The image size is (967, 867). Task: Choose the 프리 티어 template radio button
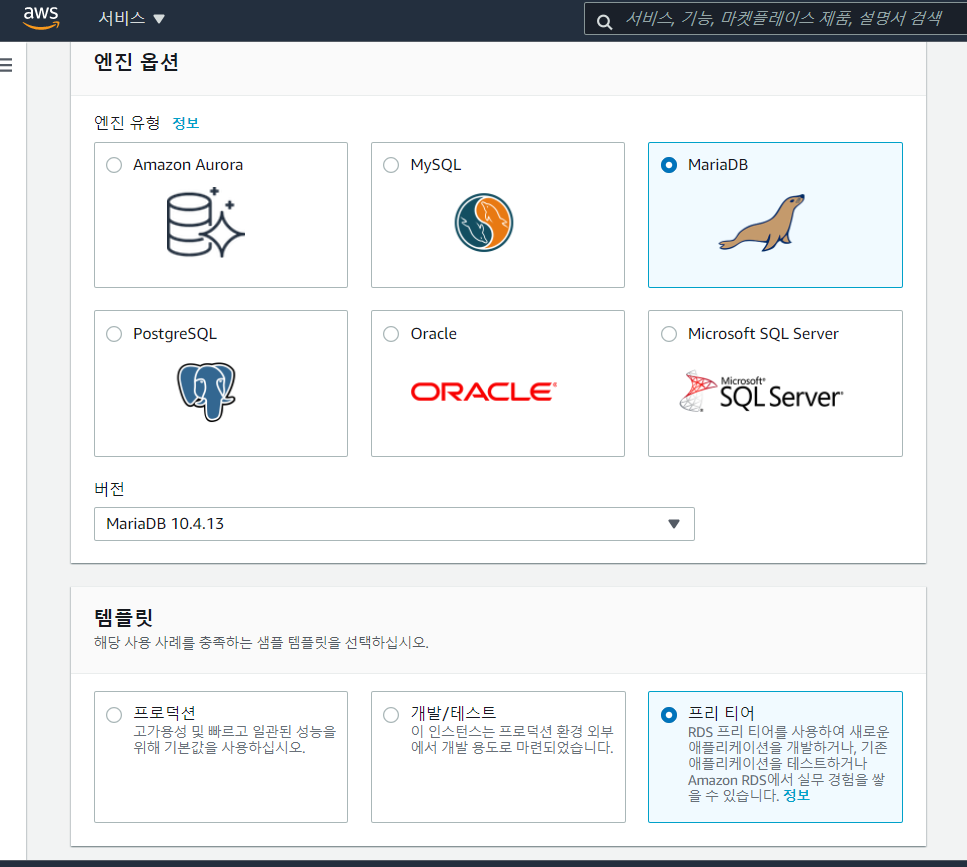pos(669,715)
